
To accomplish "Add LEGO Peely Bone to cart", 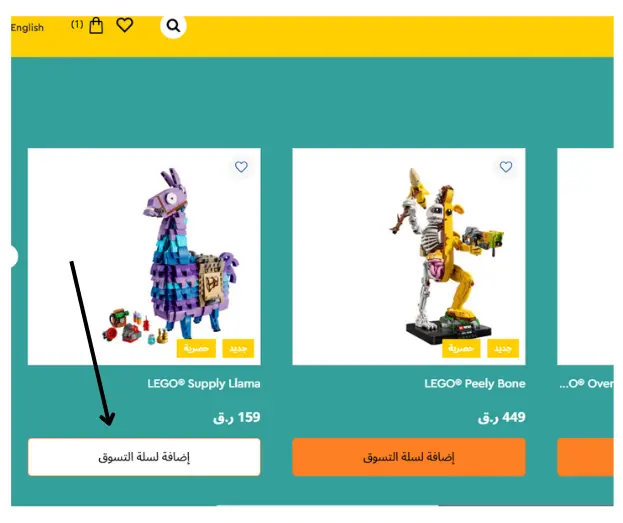I will [409, 457].
